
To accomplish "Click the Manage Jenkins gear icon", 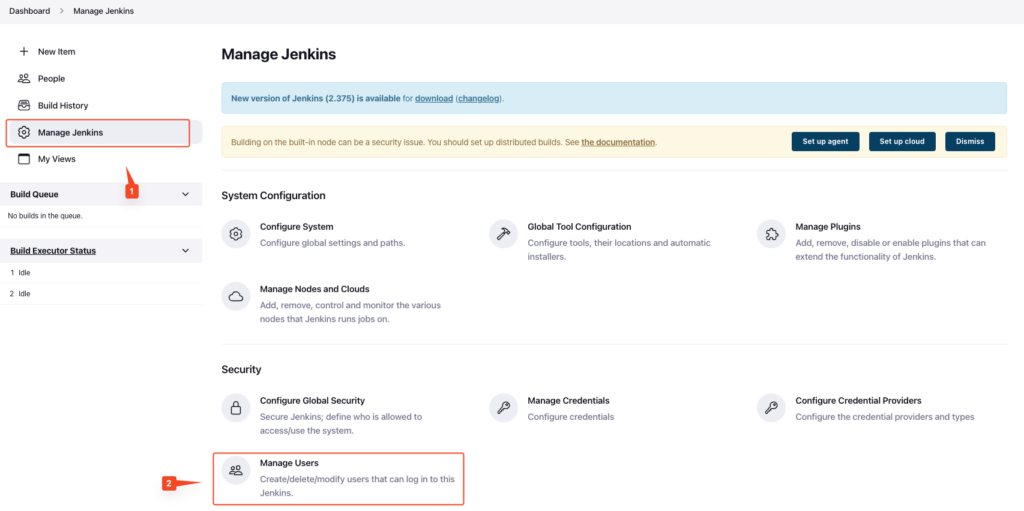I will (x=24, y=133).
